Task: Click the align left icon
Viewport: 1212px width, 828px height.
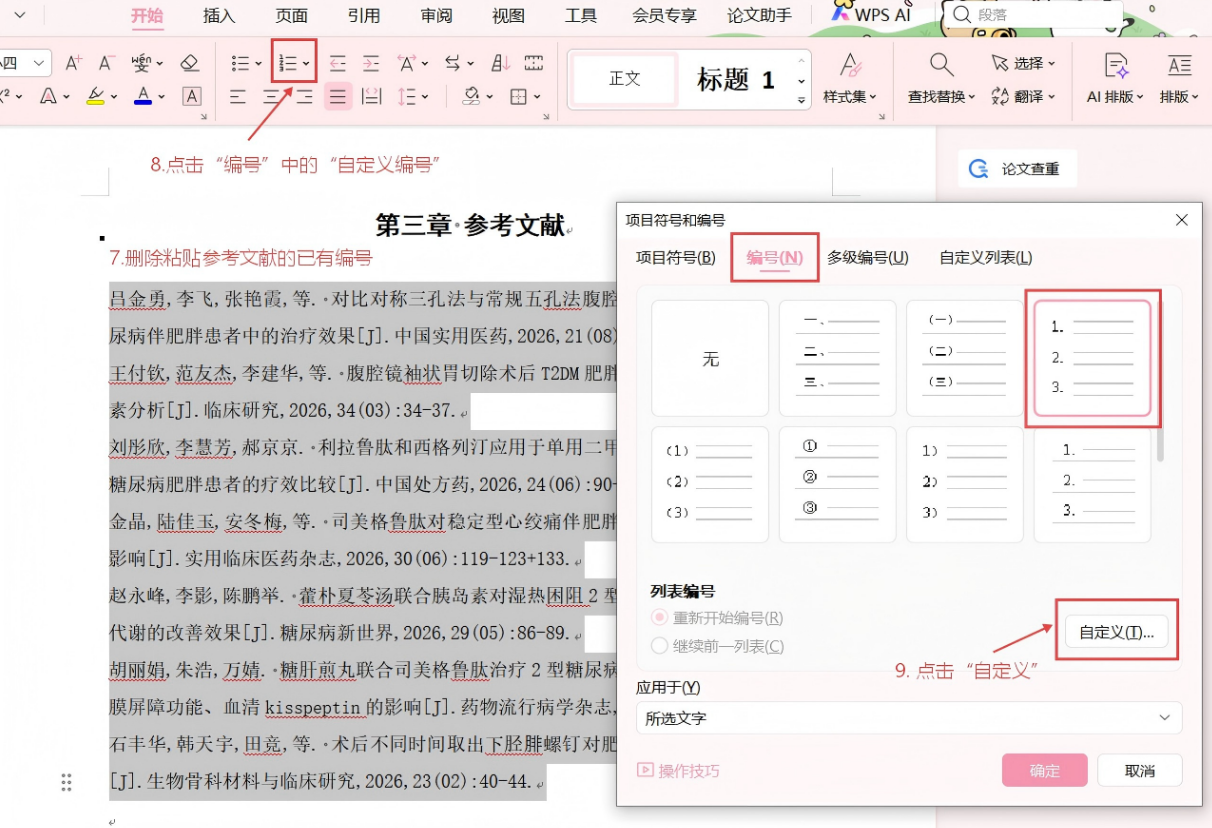Action: [238, 97]
